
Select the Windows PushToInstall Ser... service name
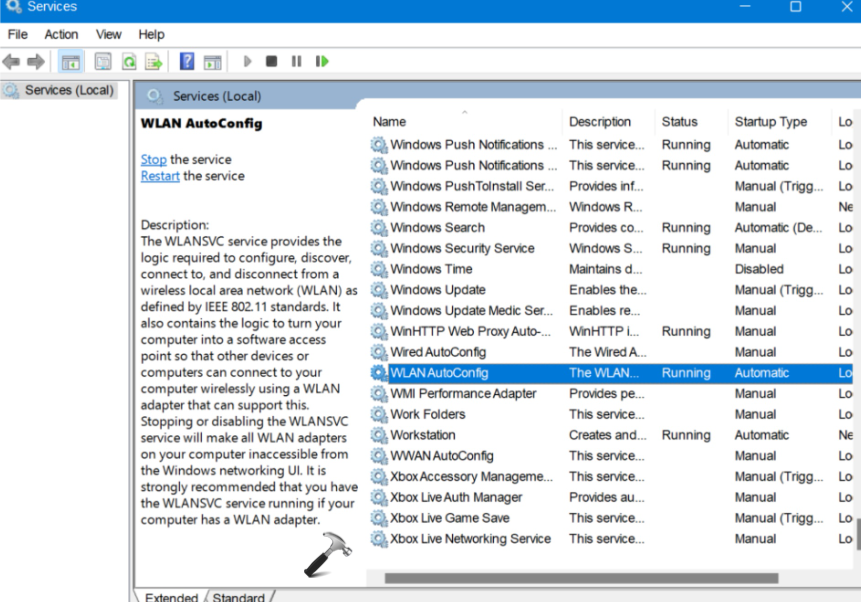[x=472, y=186]
